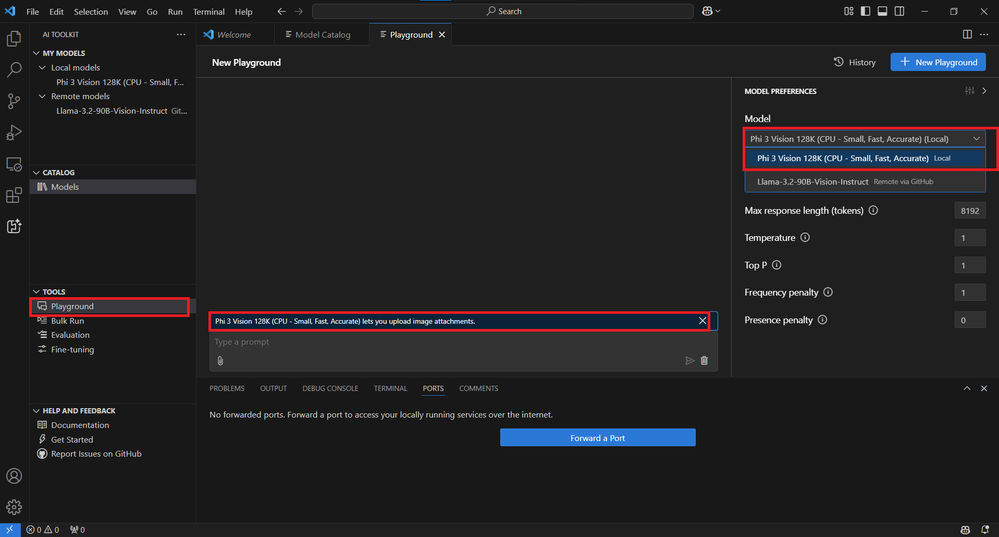Viewport: 999px width, 537px height.
Task: Open Report Issues on GitHub
Action: pyautogui.click(x=96, y=454)
